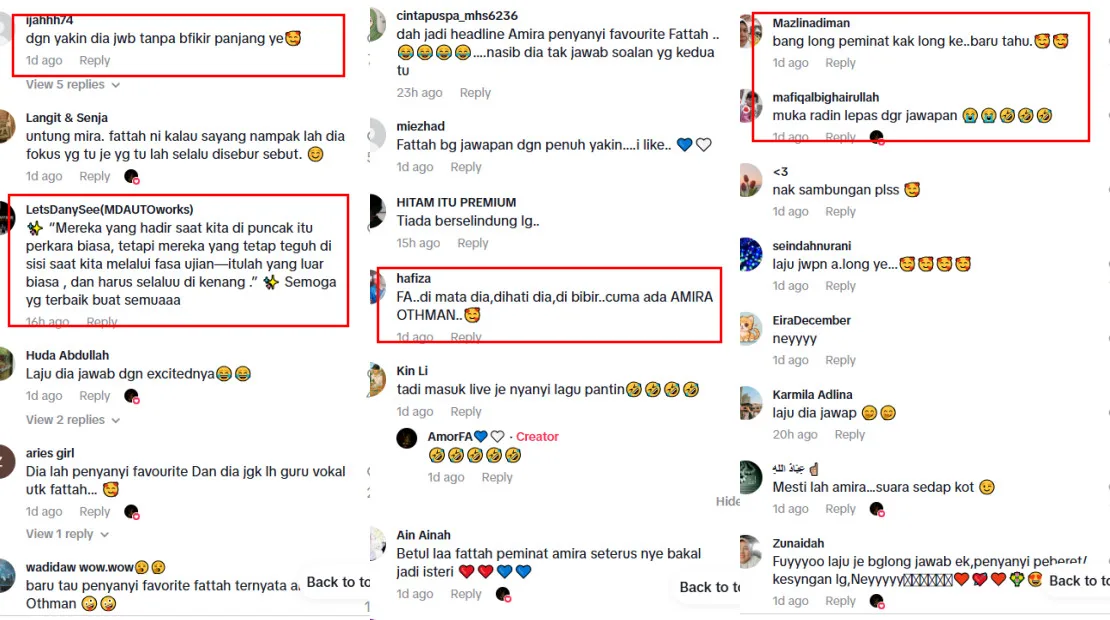Click creator-liked badge on Langit & Senja comment
Image resolution: width=1110 pixels, height=620 pixels.
132,176
